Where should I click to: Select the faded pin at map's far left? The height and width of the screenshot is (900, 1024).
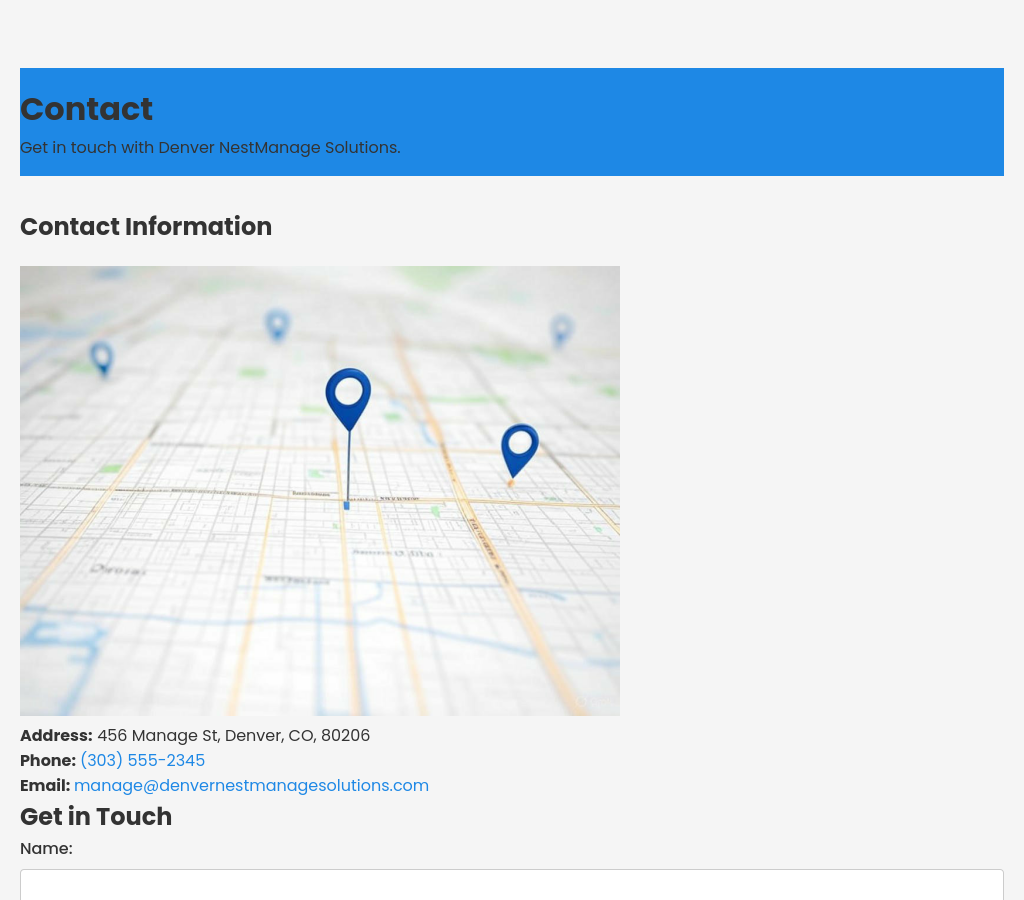point(101,357)
